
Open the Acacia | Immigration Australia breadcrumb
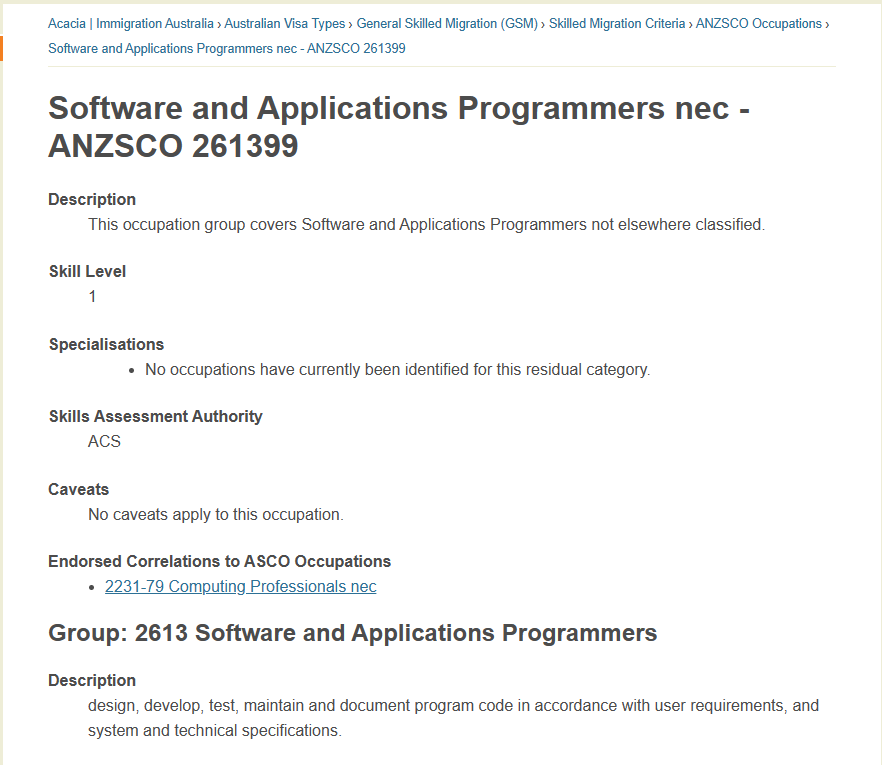tap(130, 24)
